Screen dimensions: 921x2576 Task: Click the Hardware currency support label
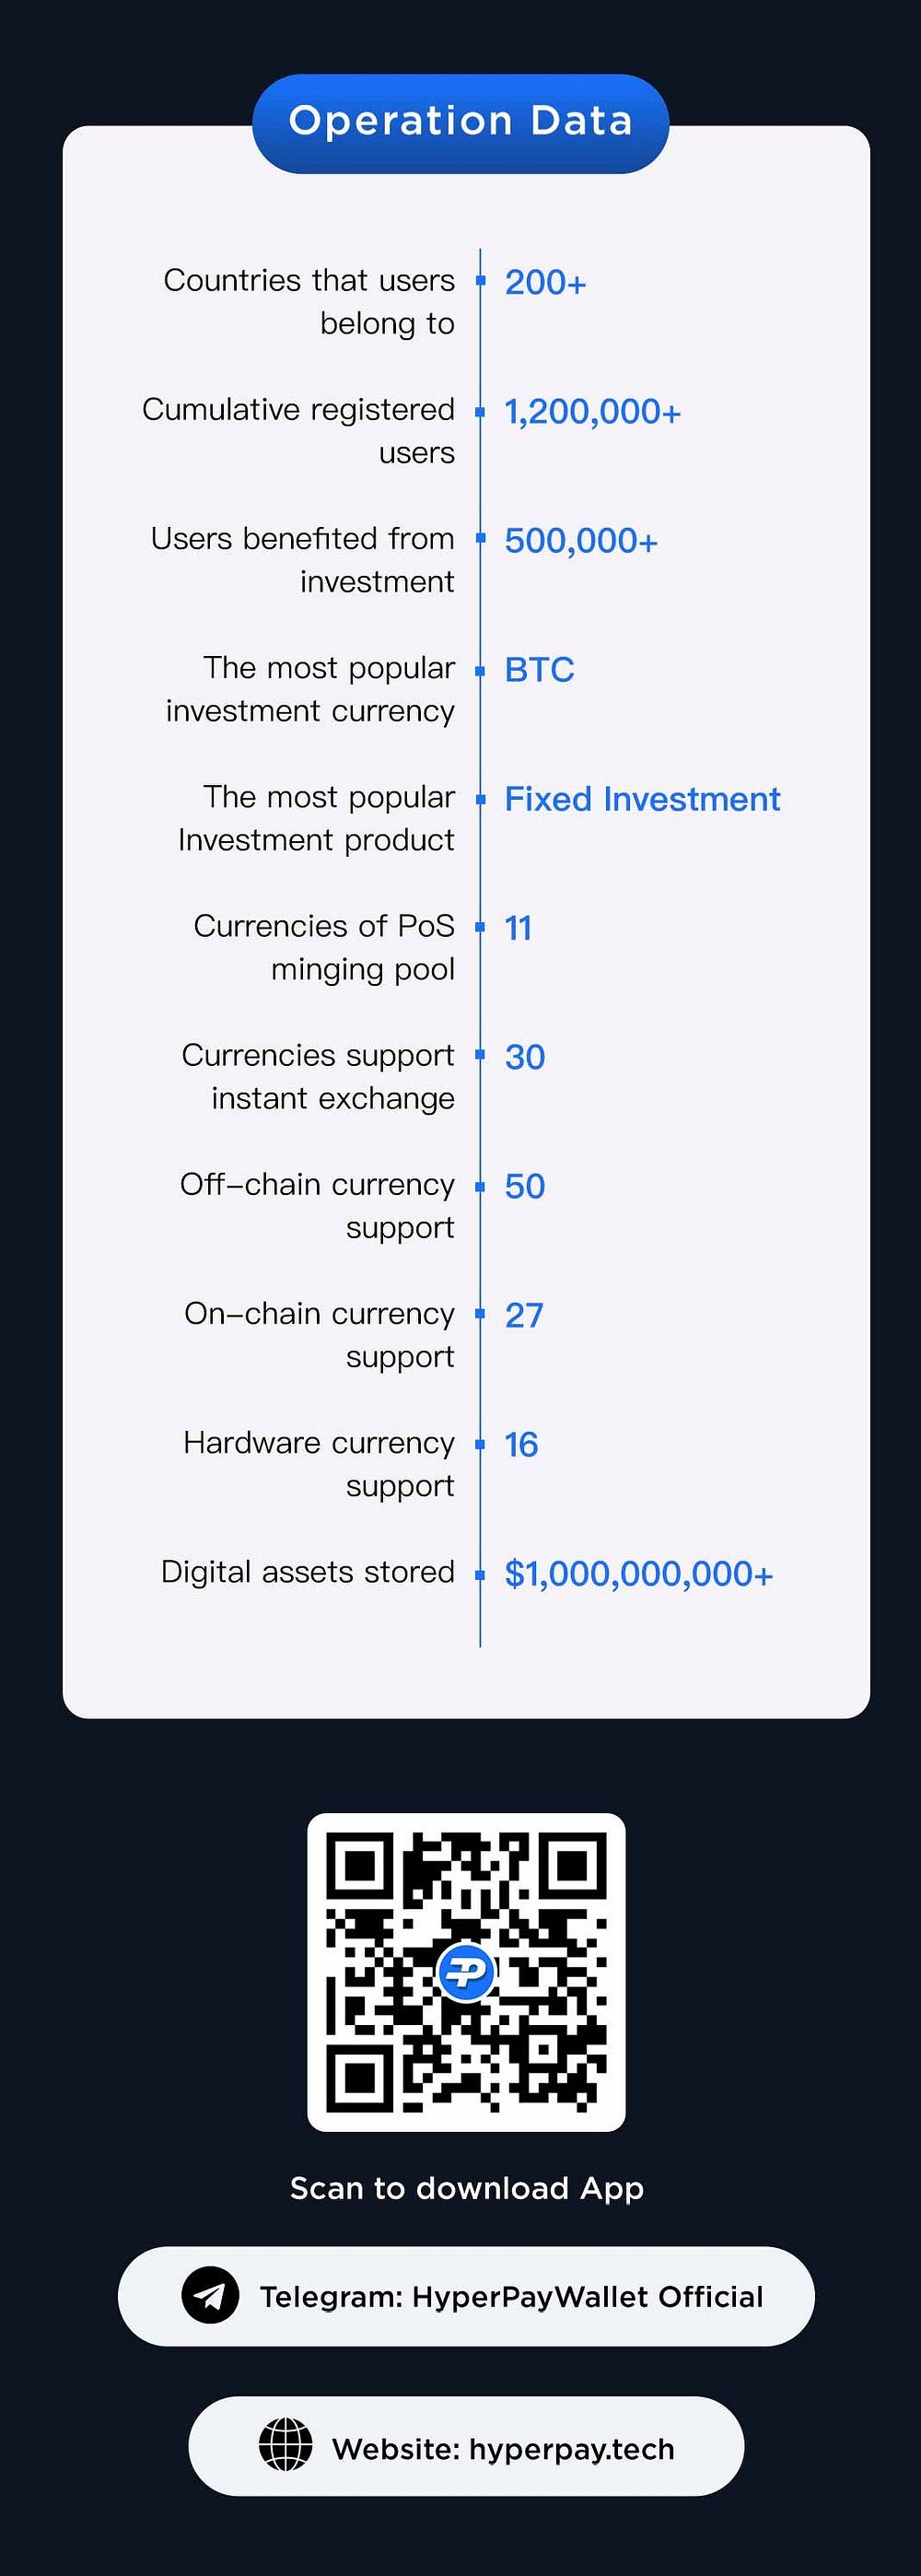click(x=319, y=1464)
